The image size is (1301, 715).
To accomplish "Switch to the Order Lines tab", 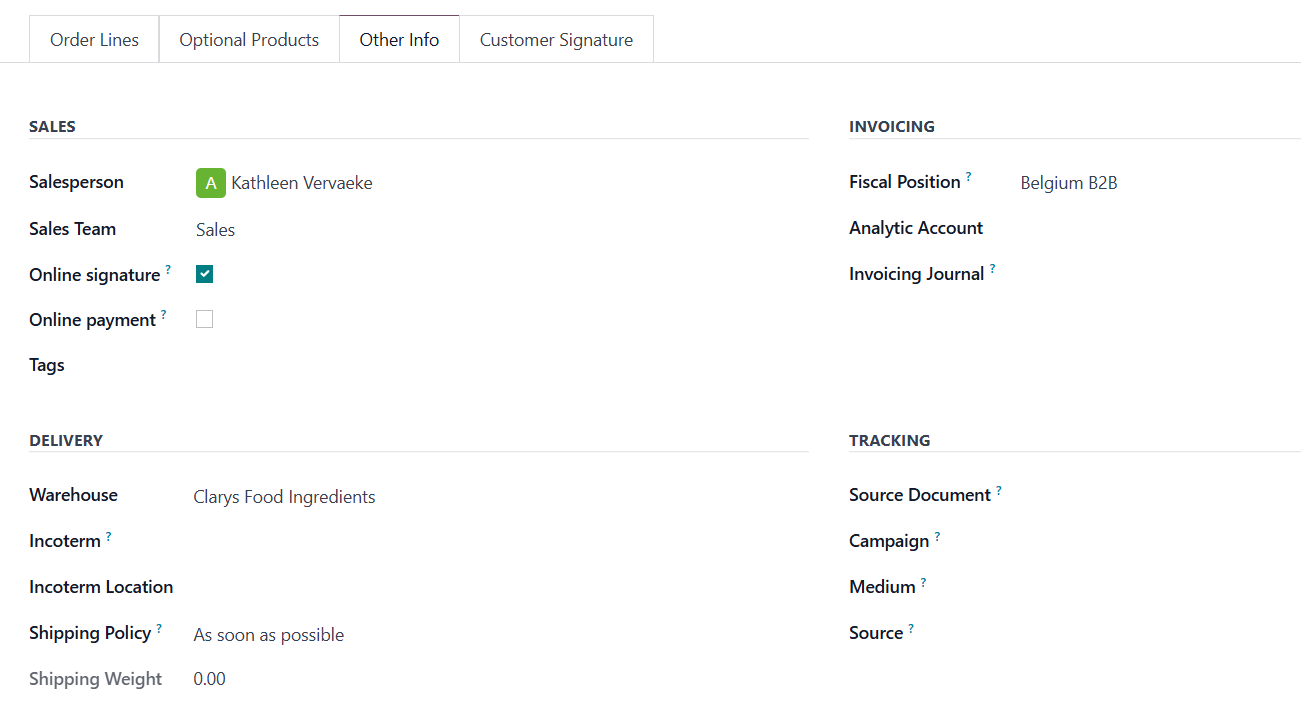I will click(x=94, y=40).
